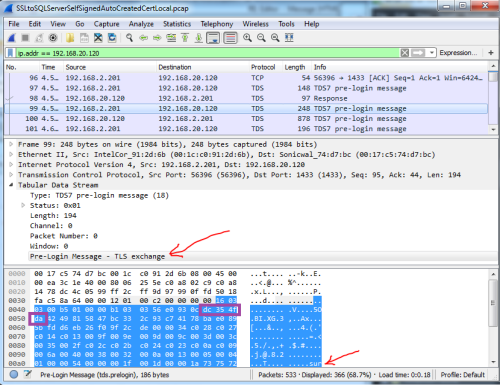
Task: Open the File menu
Action: [14, 24]
